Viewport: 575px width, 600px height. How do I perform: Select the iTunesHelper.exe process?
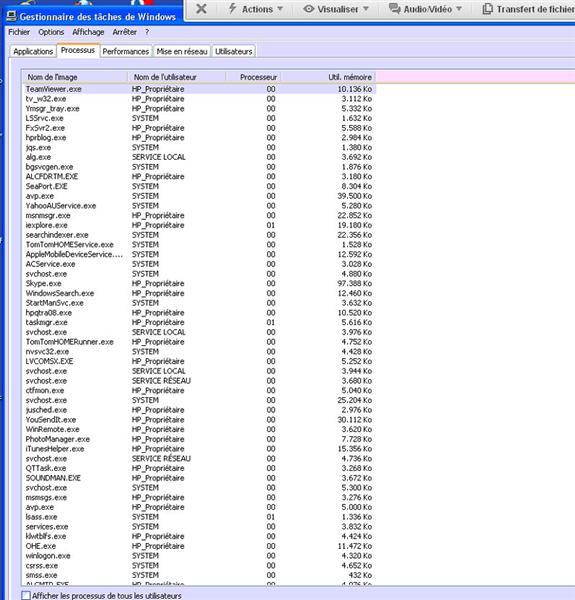tap(199, 449)
